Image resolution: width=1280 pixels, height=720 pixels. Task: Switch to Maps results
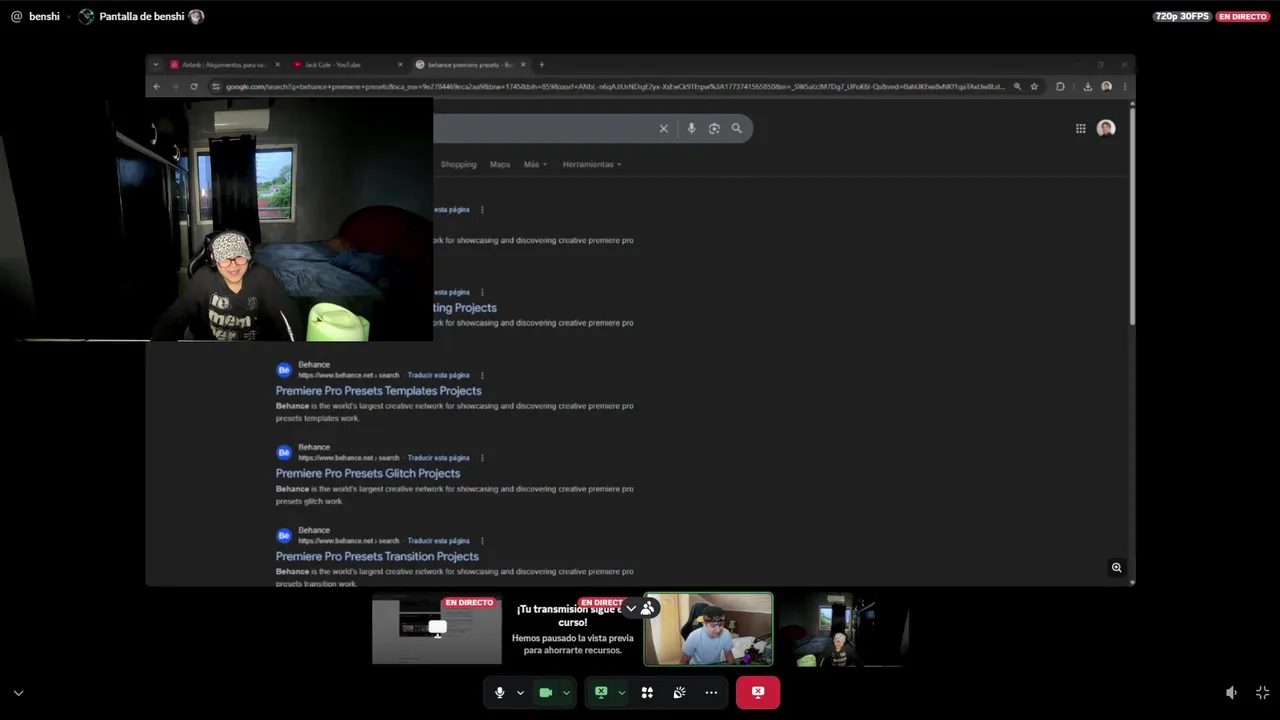pyautogui.click(x=500, y=164)
